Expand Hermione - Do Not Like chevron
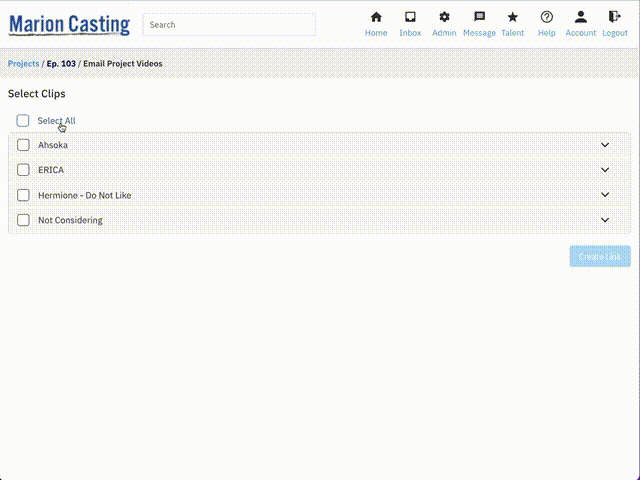This screenshot has height=480, width=640. tap(605, 195)
